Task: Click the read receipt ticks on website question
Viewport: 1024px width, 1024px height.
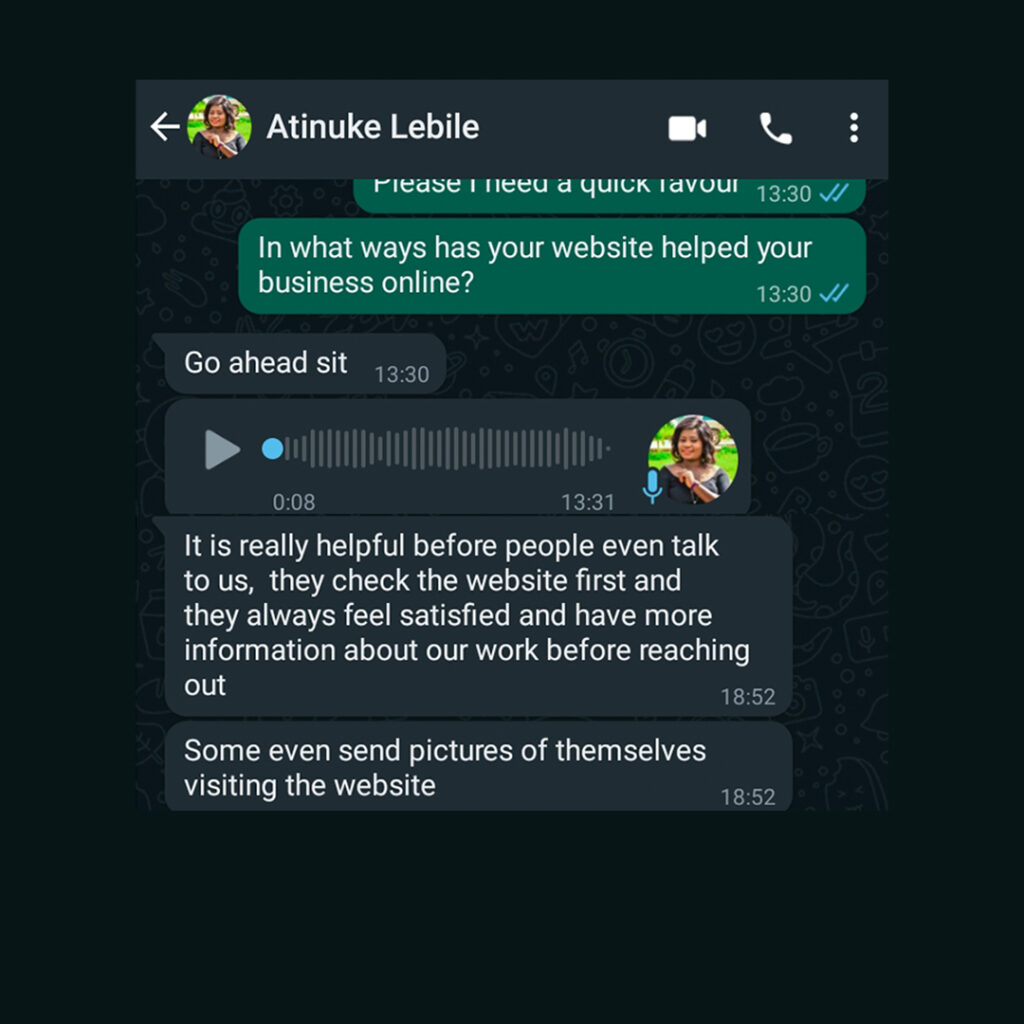Action: pos(834,293)
